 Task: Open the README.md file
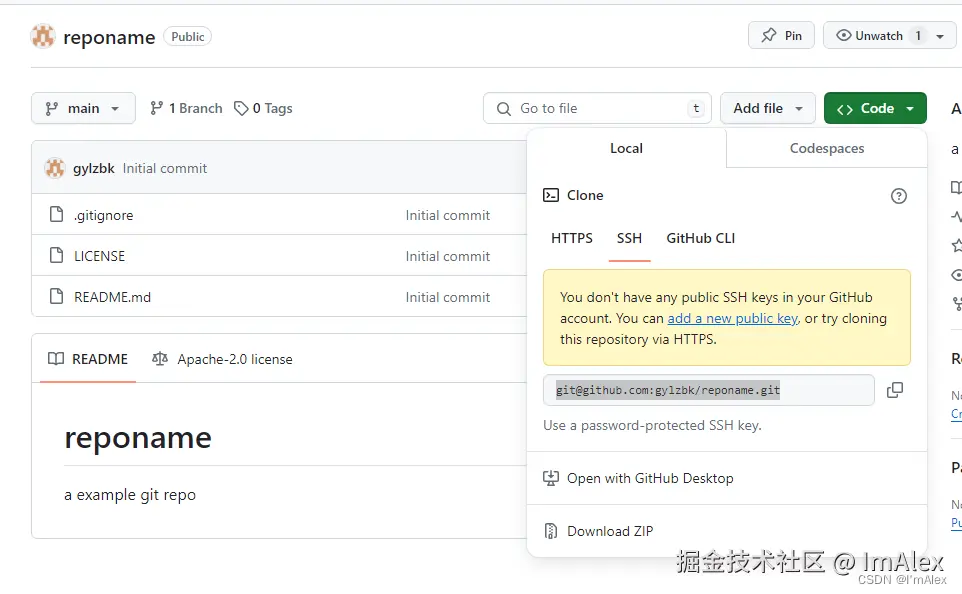point(112,297)
